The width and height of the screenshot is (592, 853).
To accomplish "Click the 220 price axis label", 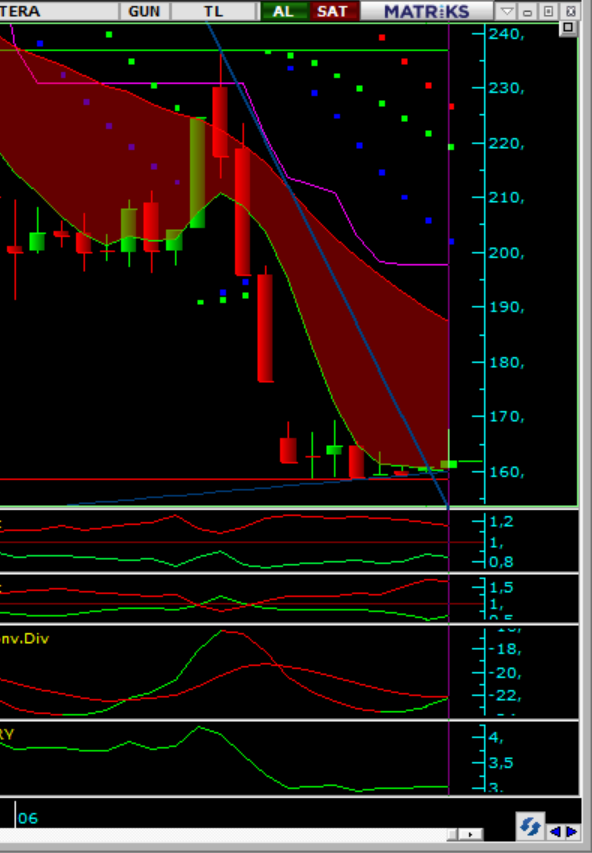I will pos(506,144).
